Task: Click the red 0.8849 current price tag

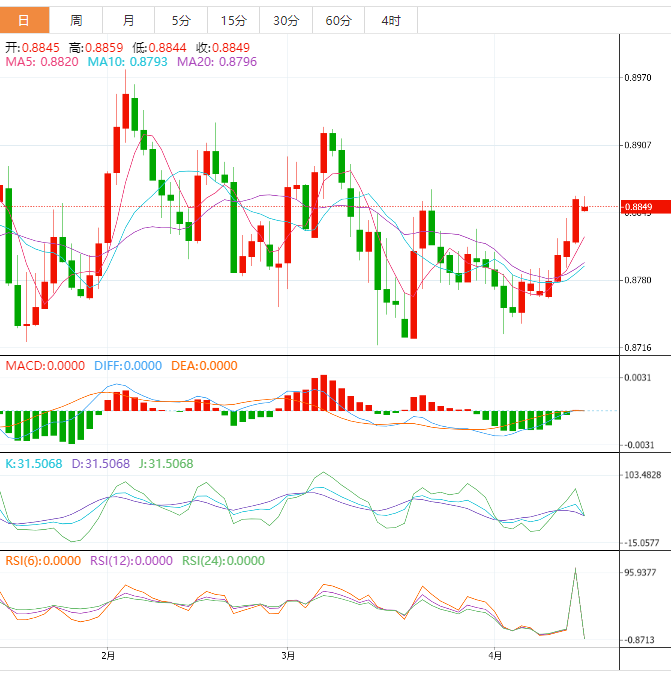Action: 638,207
